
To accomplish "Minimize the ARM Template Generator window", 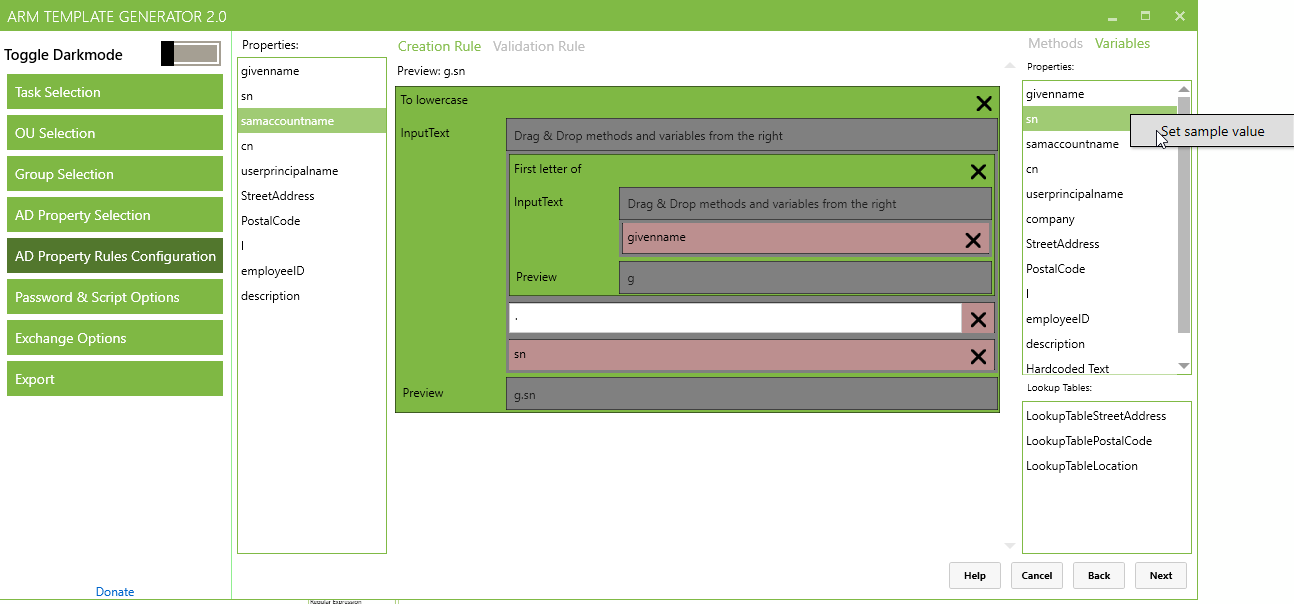I will tap(1112, 16).
